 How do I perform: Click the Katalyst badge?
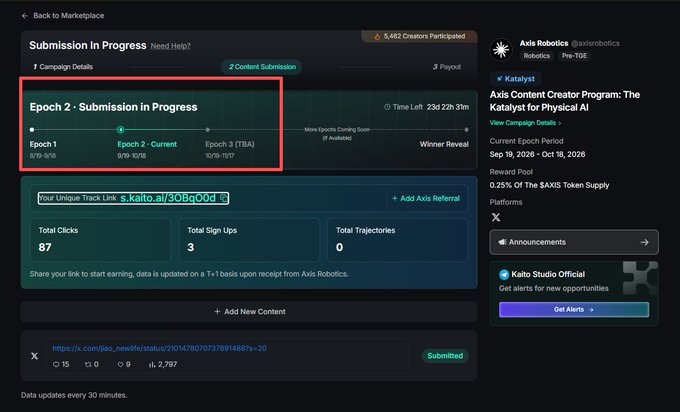[x=516, y=79]
